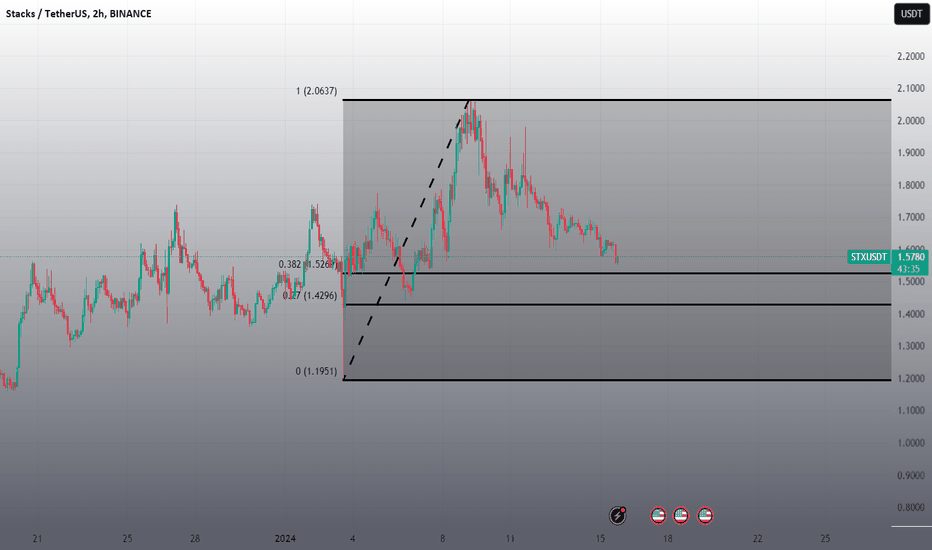Screen dimensions: 932x550
Task: Select the STXUSDT symbol price tag
Action: pyautogui.click(x=868, y=257)
